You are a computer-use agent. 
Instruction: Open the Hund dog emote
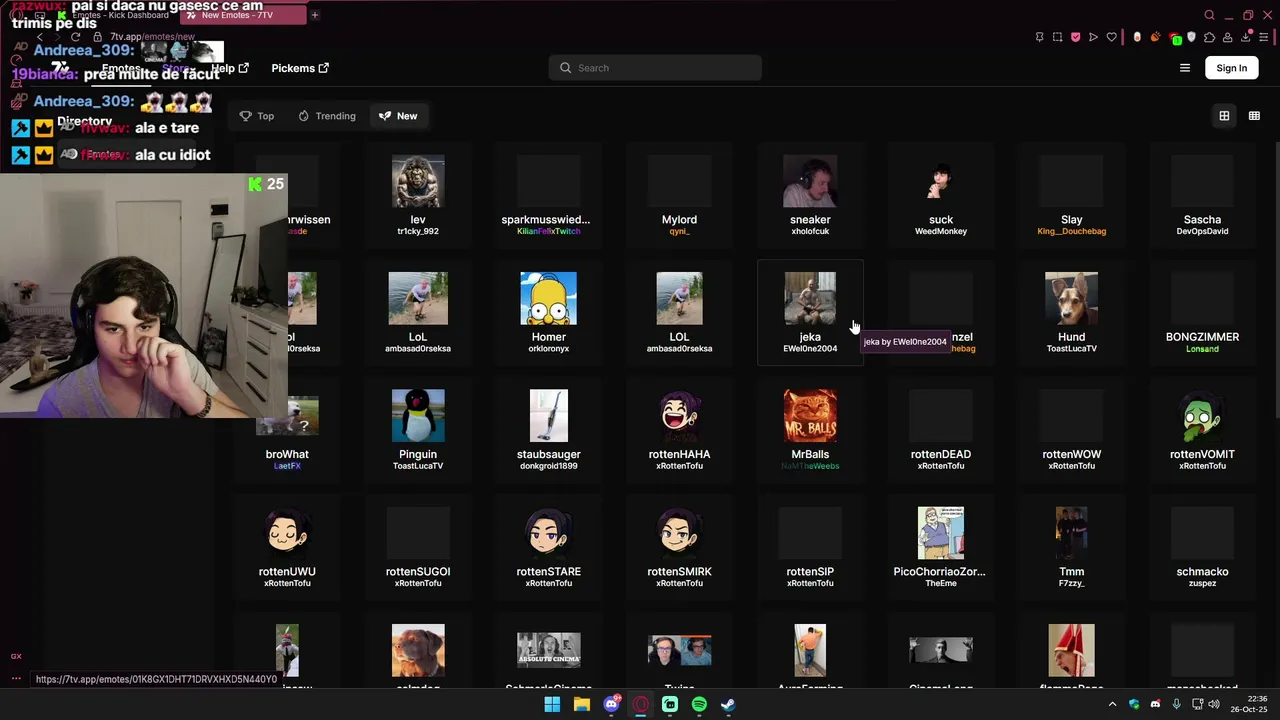click(1071, 298)
